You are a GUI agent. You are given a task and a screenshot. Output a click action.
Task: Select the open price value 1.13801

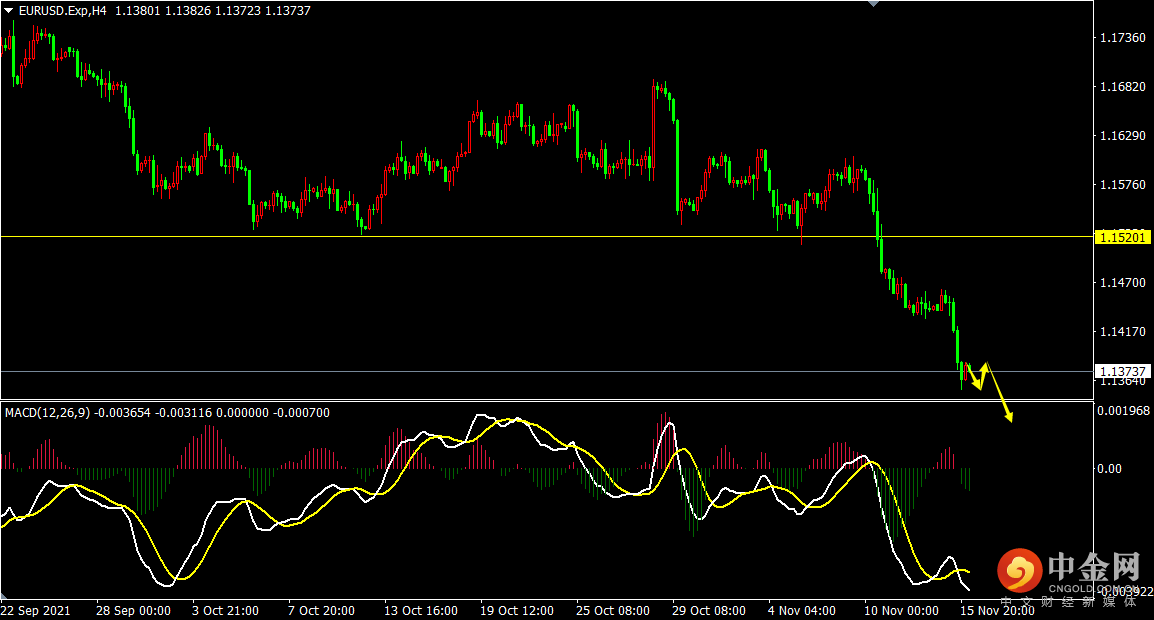point(138,11)
